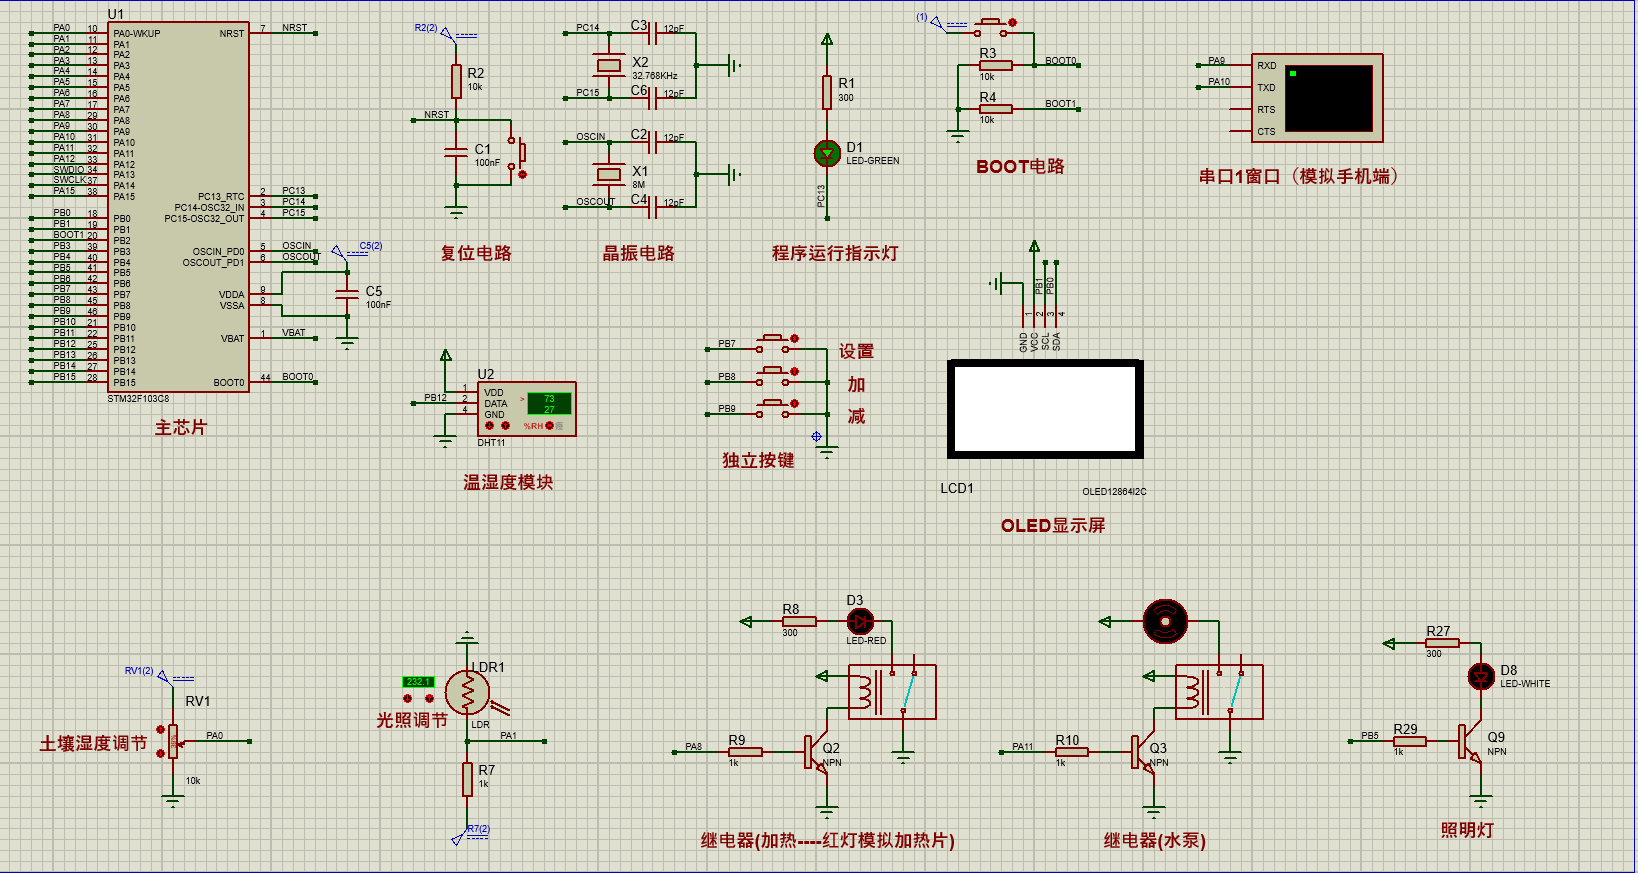This screenshot has height=873, width=1638.
Task: Click the '主芯片' label
Action: (181, 428)
